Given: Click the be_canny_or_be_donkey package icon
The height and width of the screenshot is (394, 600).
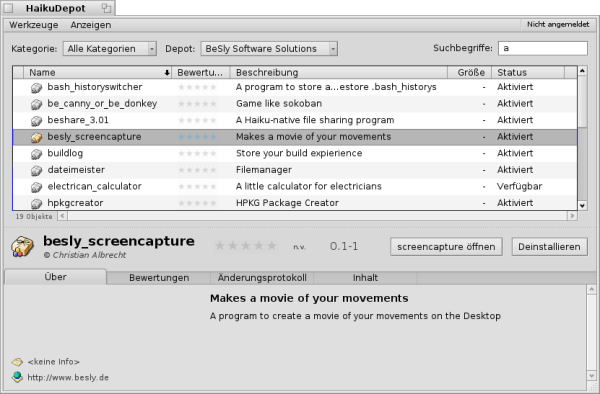Looking at the screenshot, I should 36,104.
